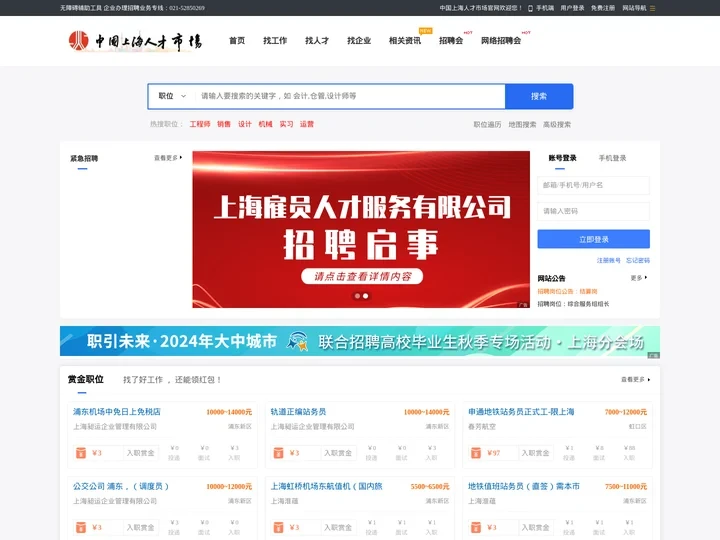Screen dimensions: 720x540
Task: Open 找人才 navigation item
Action: tap(317, 41)
